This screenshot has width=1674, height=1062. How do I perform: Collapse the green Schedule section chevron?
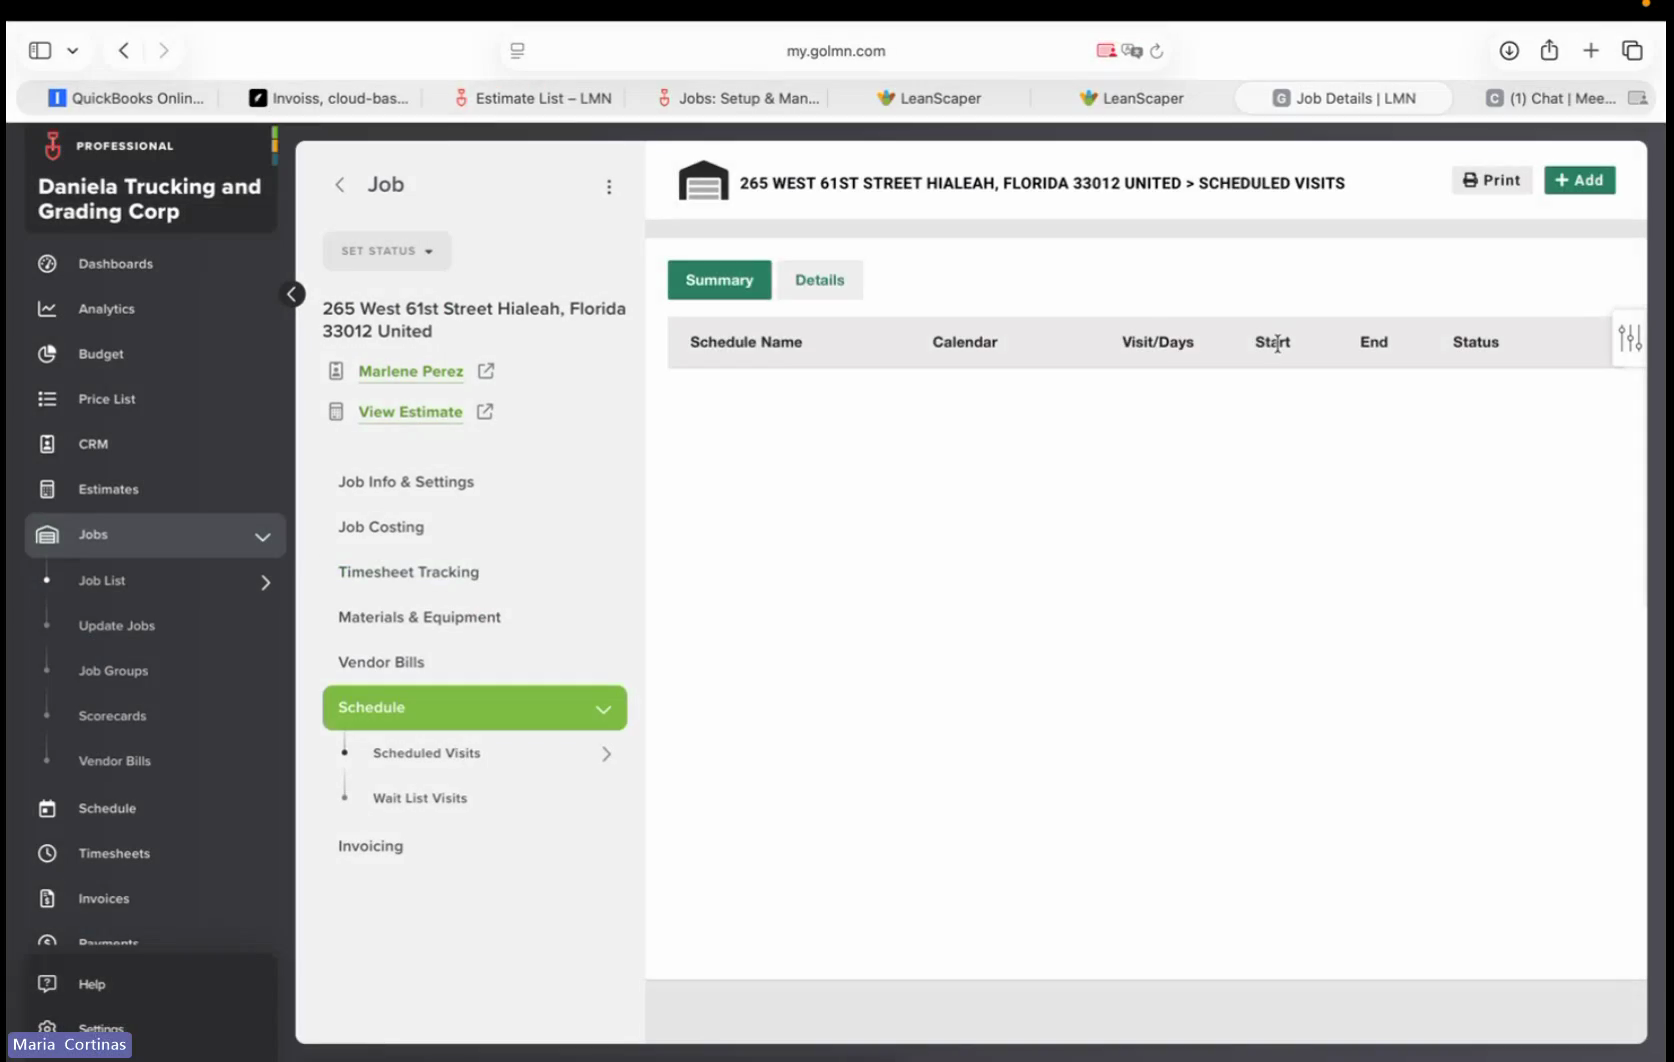(603, 709)
